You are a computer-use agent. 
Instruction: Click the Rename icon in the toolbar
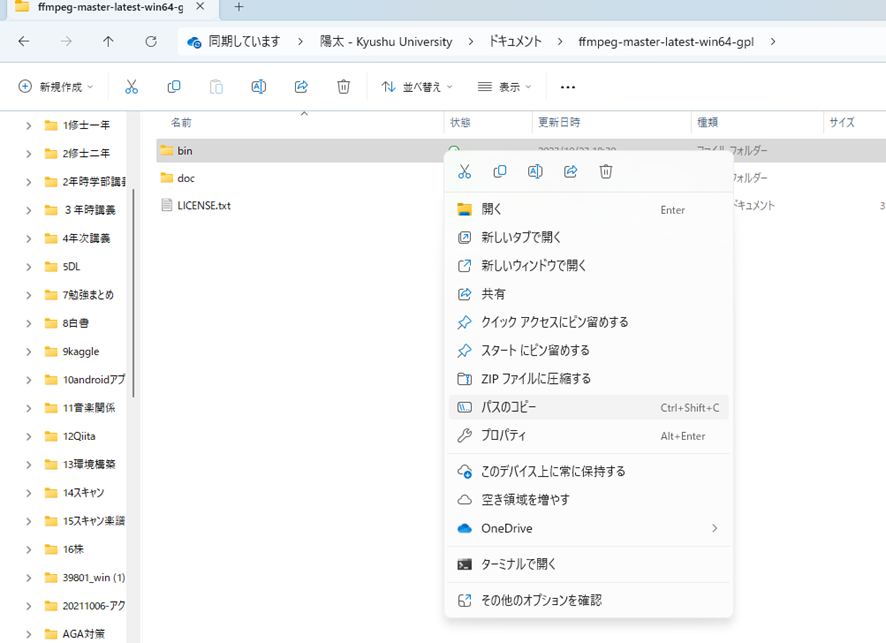[x=259, y=87]
